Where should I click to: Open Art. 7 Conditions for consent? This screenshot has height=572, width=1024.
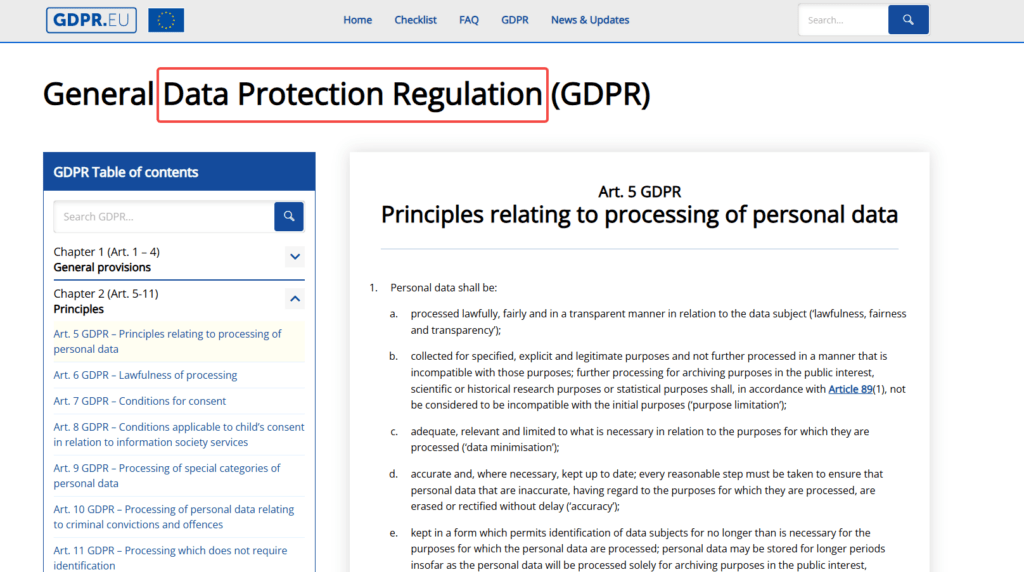click(140, 401)
